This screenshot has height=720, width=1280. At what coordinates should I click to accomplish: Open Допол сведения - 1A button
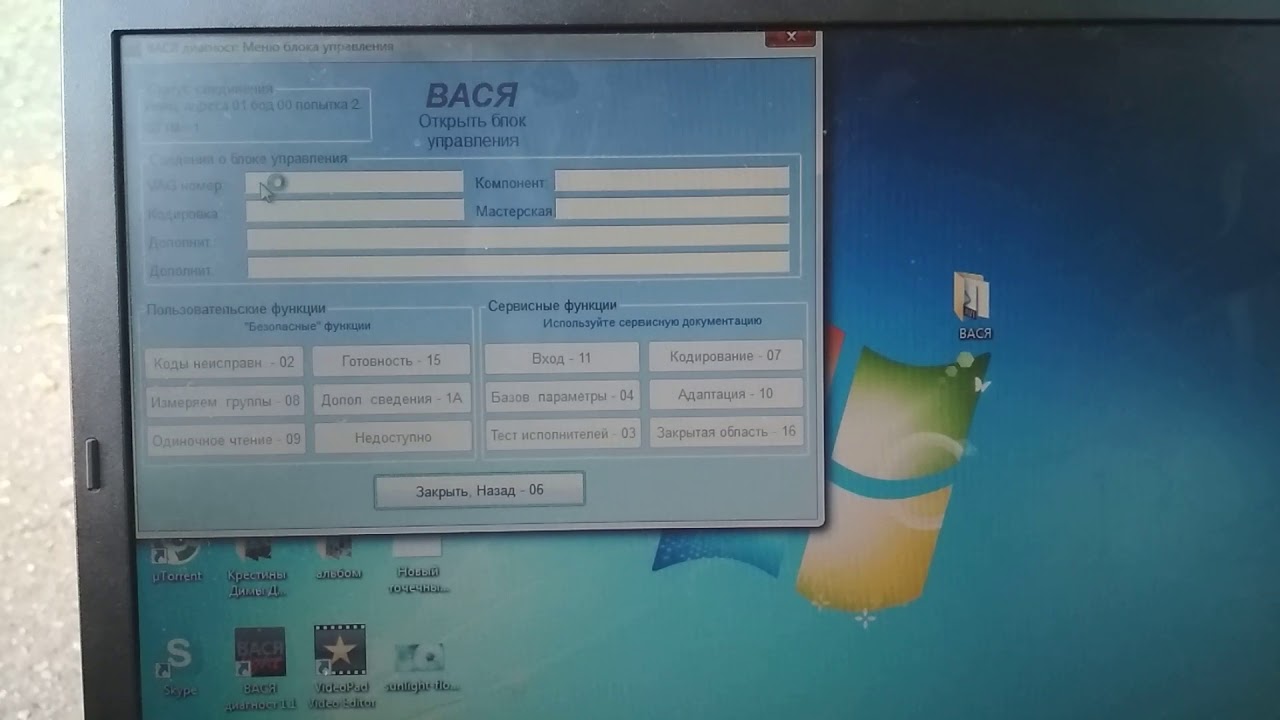(x=392, y=399)
